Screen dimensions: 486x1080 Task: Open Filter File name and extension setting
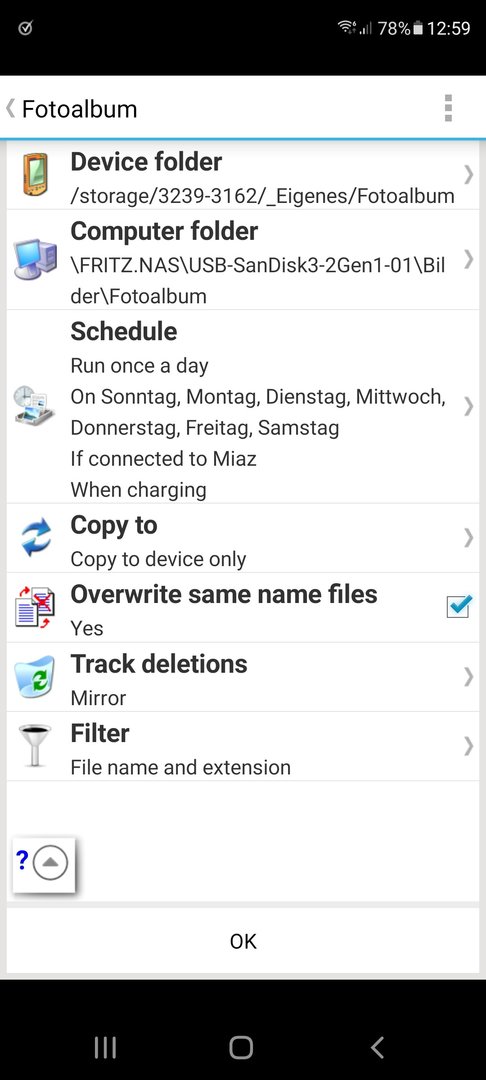point(243,746)
